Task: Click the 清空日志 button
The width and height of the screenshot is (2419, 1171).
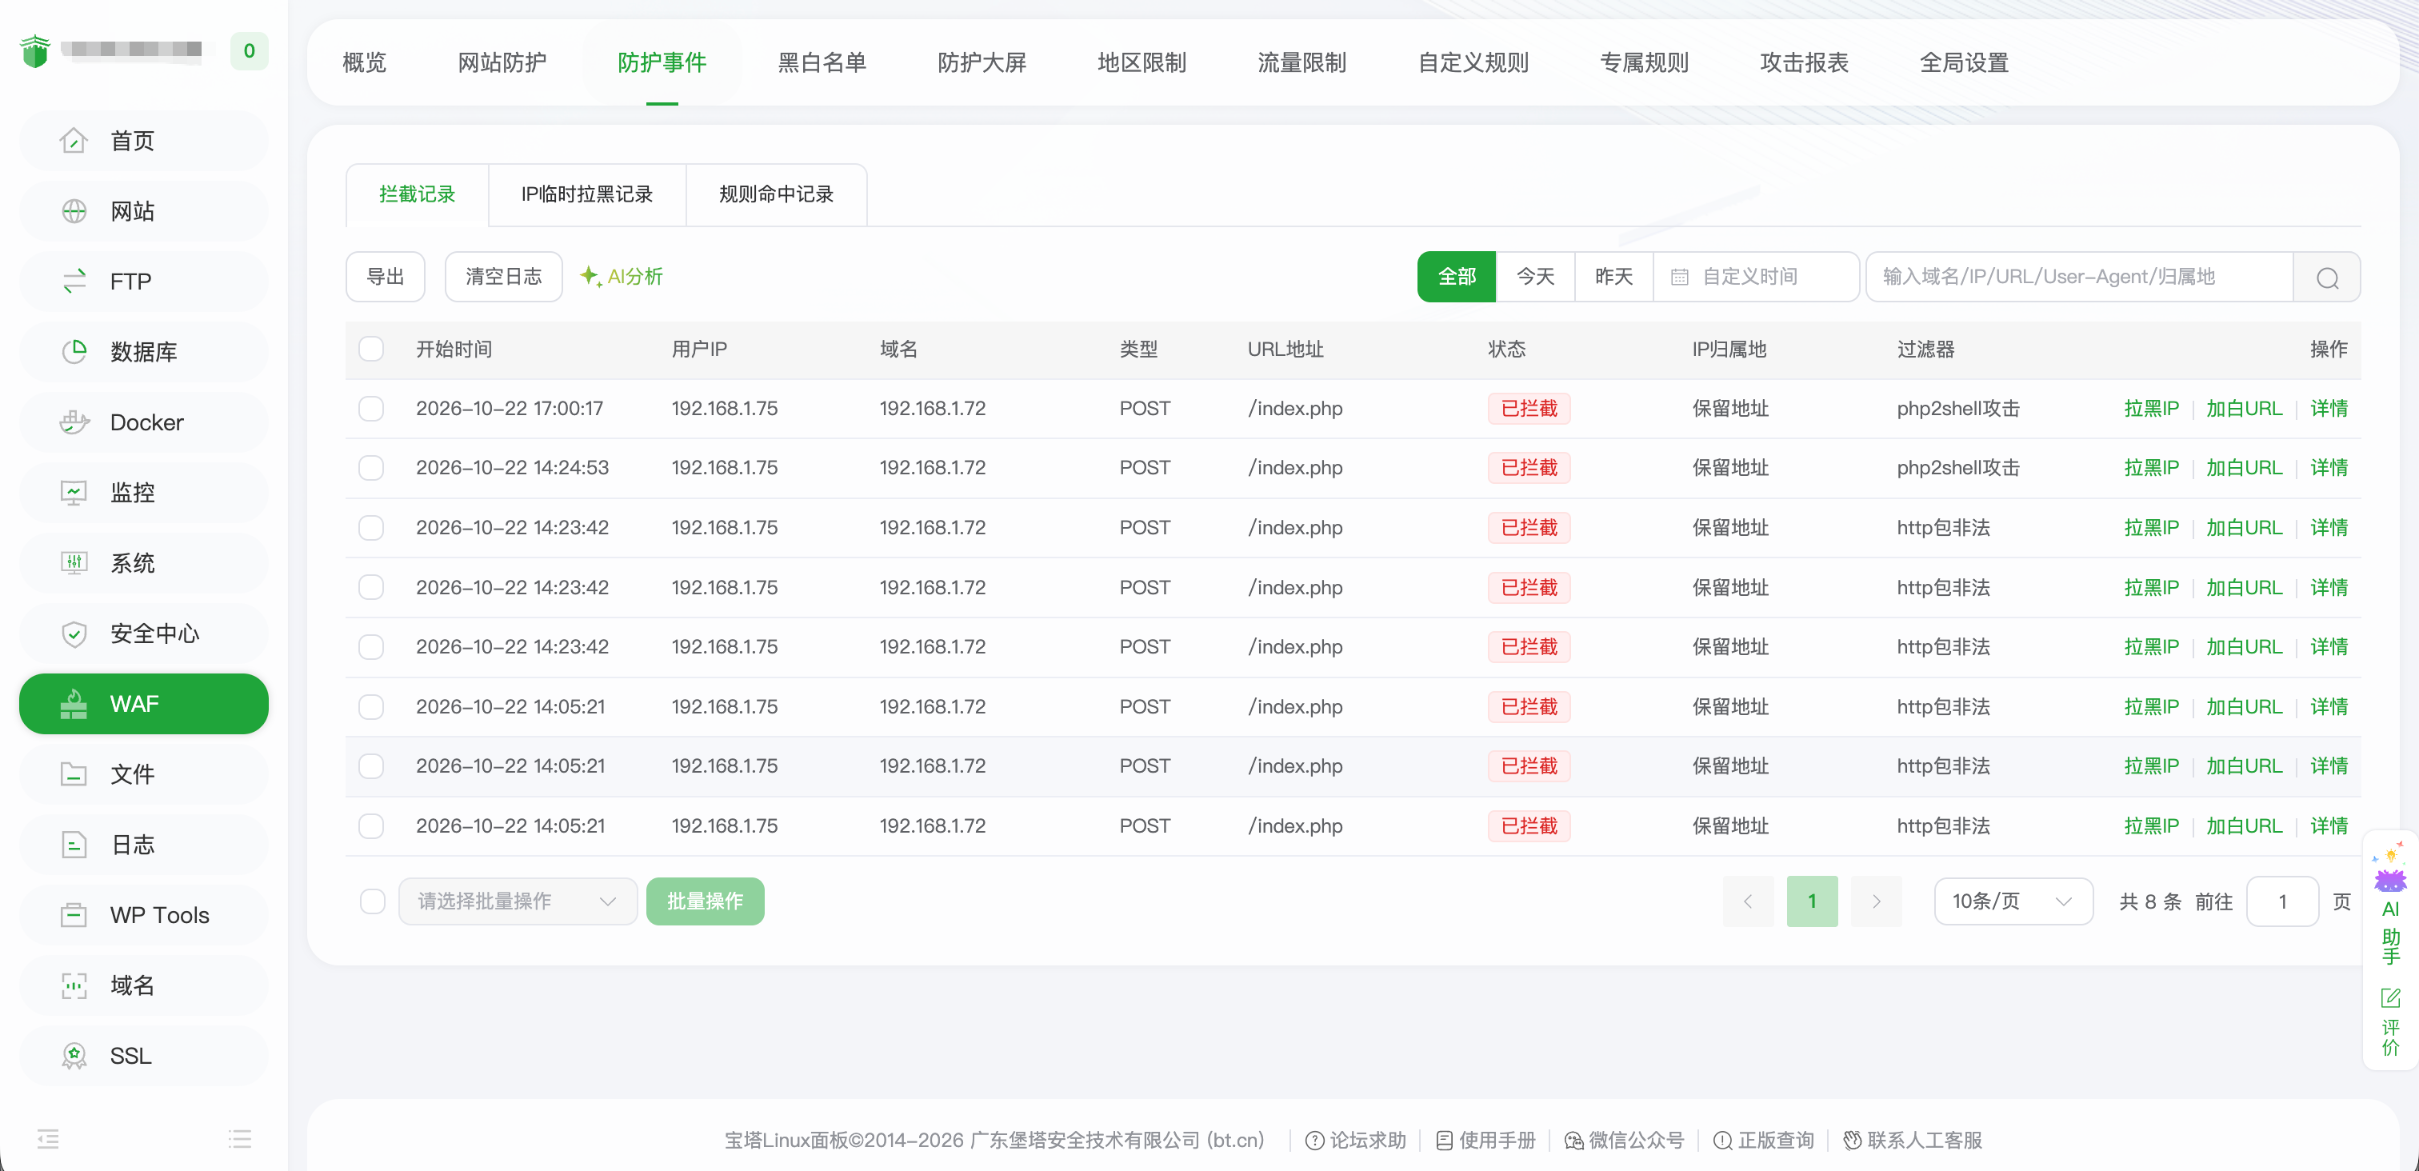Action: (503, 277)
